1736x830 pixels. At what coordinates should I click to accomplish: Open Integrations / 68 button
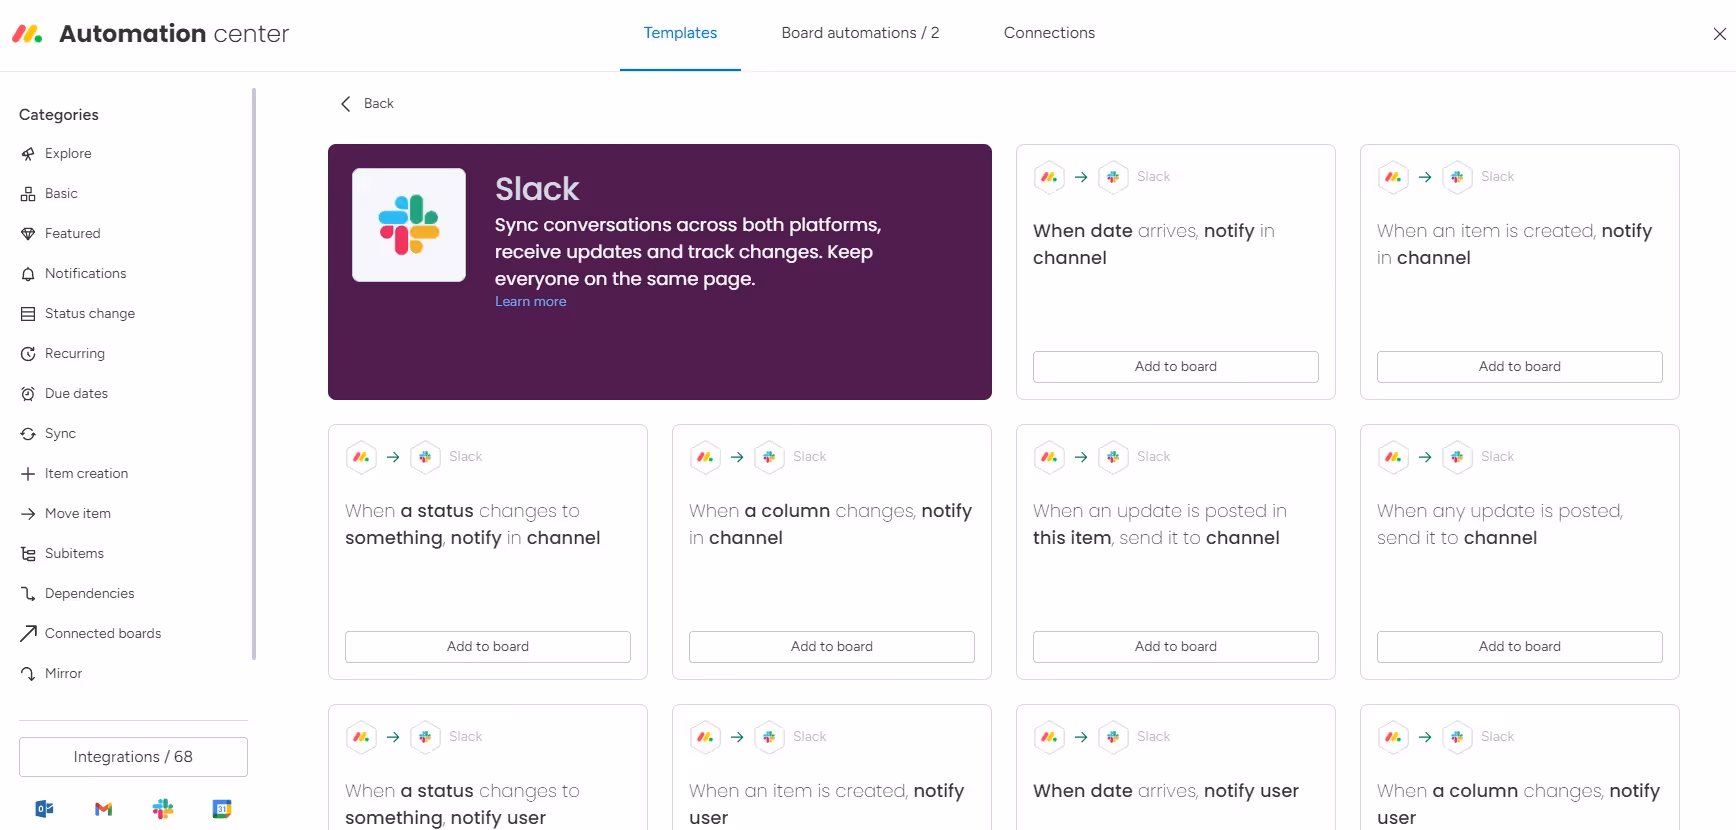tap(133, 757)
